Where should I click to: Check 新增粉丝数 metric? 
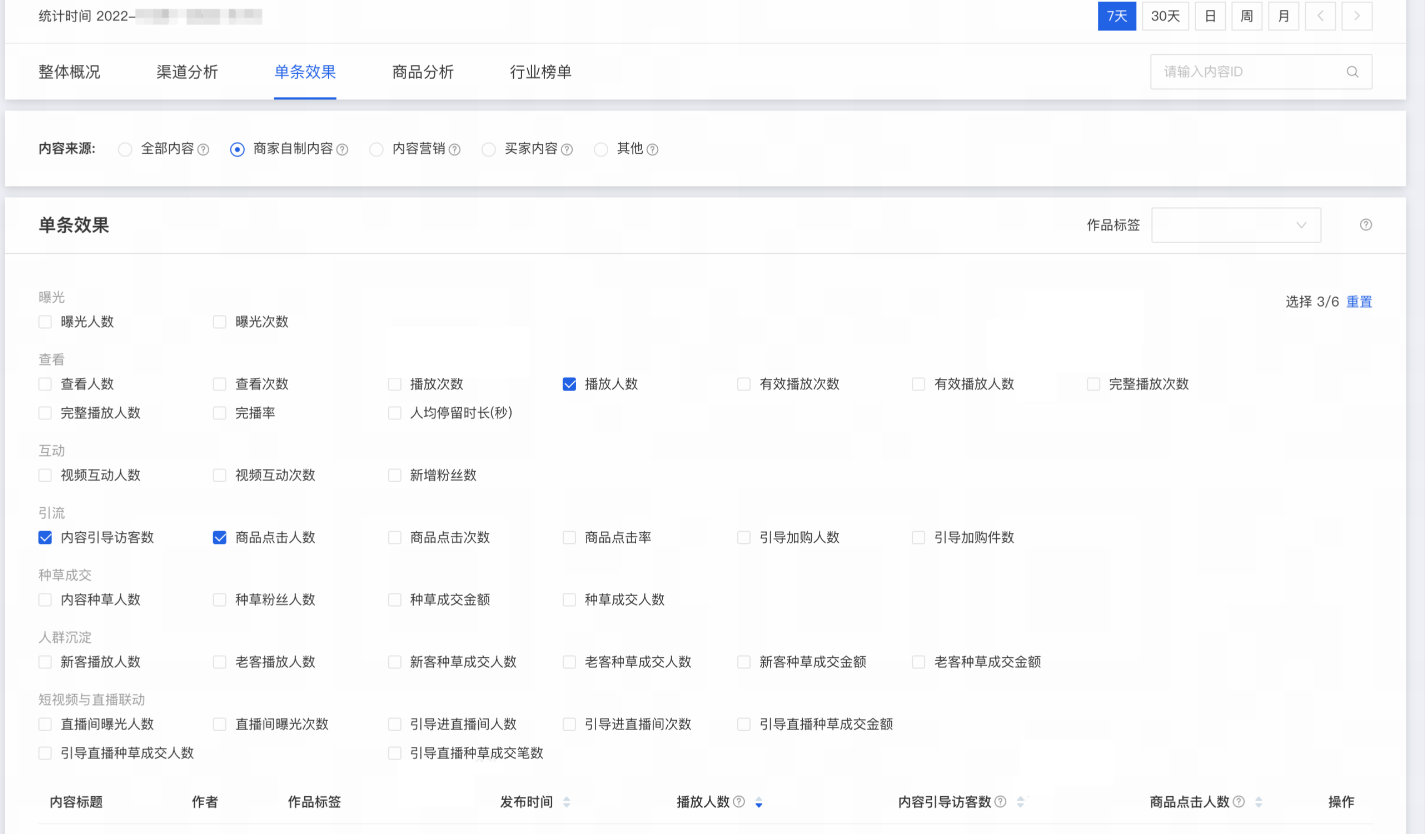(394, 476)
